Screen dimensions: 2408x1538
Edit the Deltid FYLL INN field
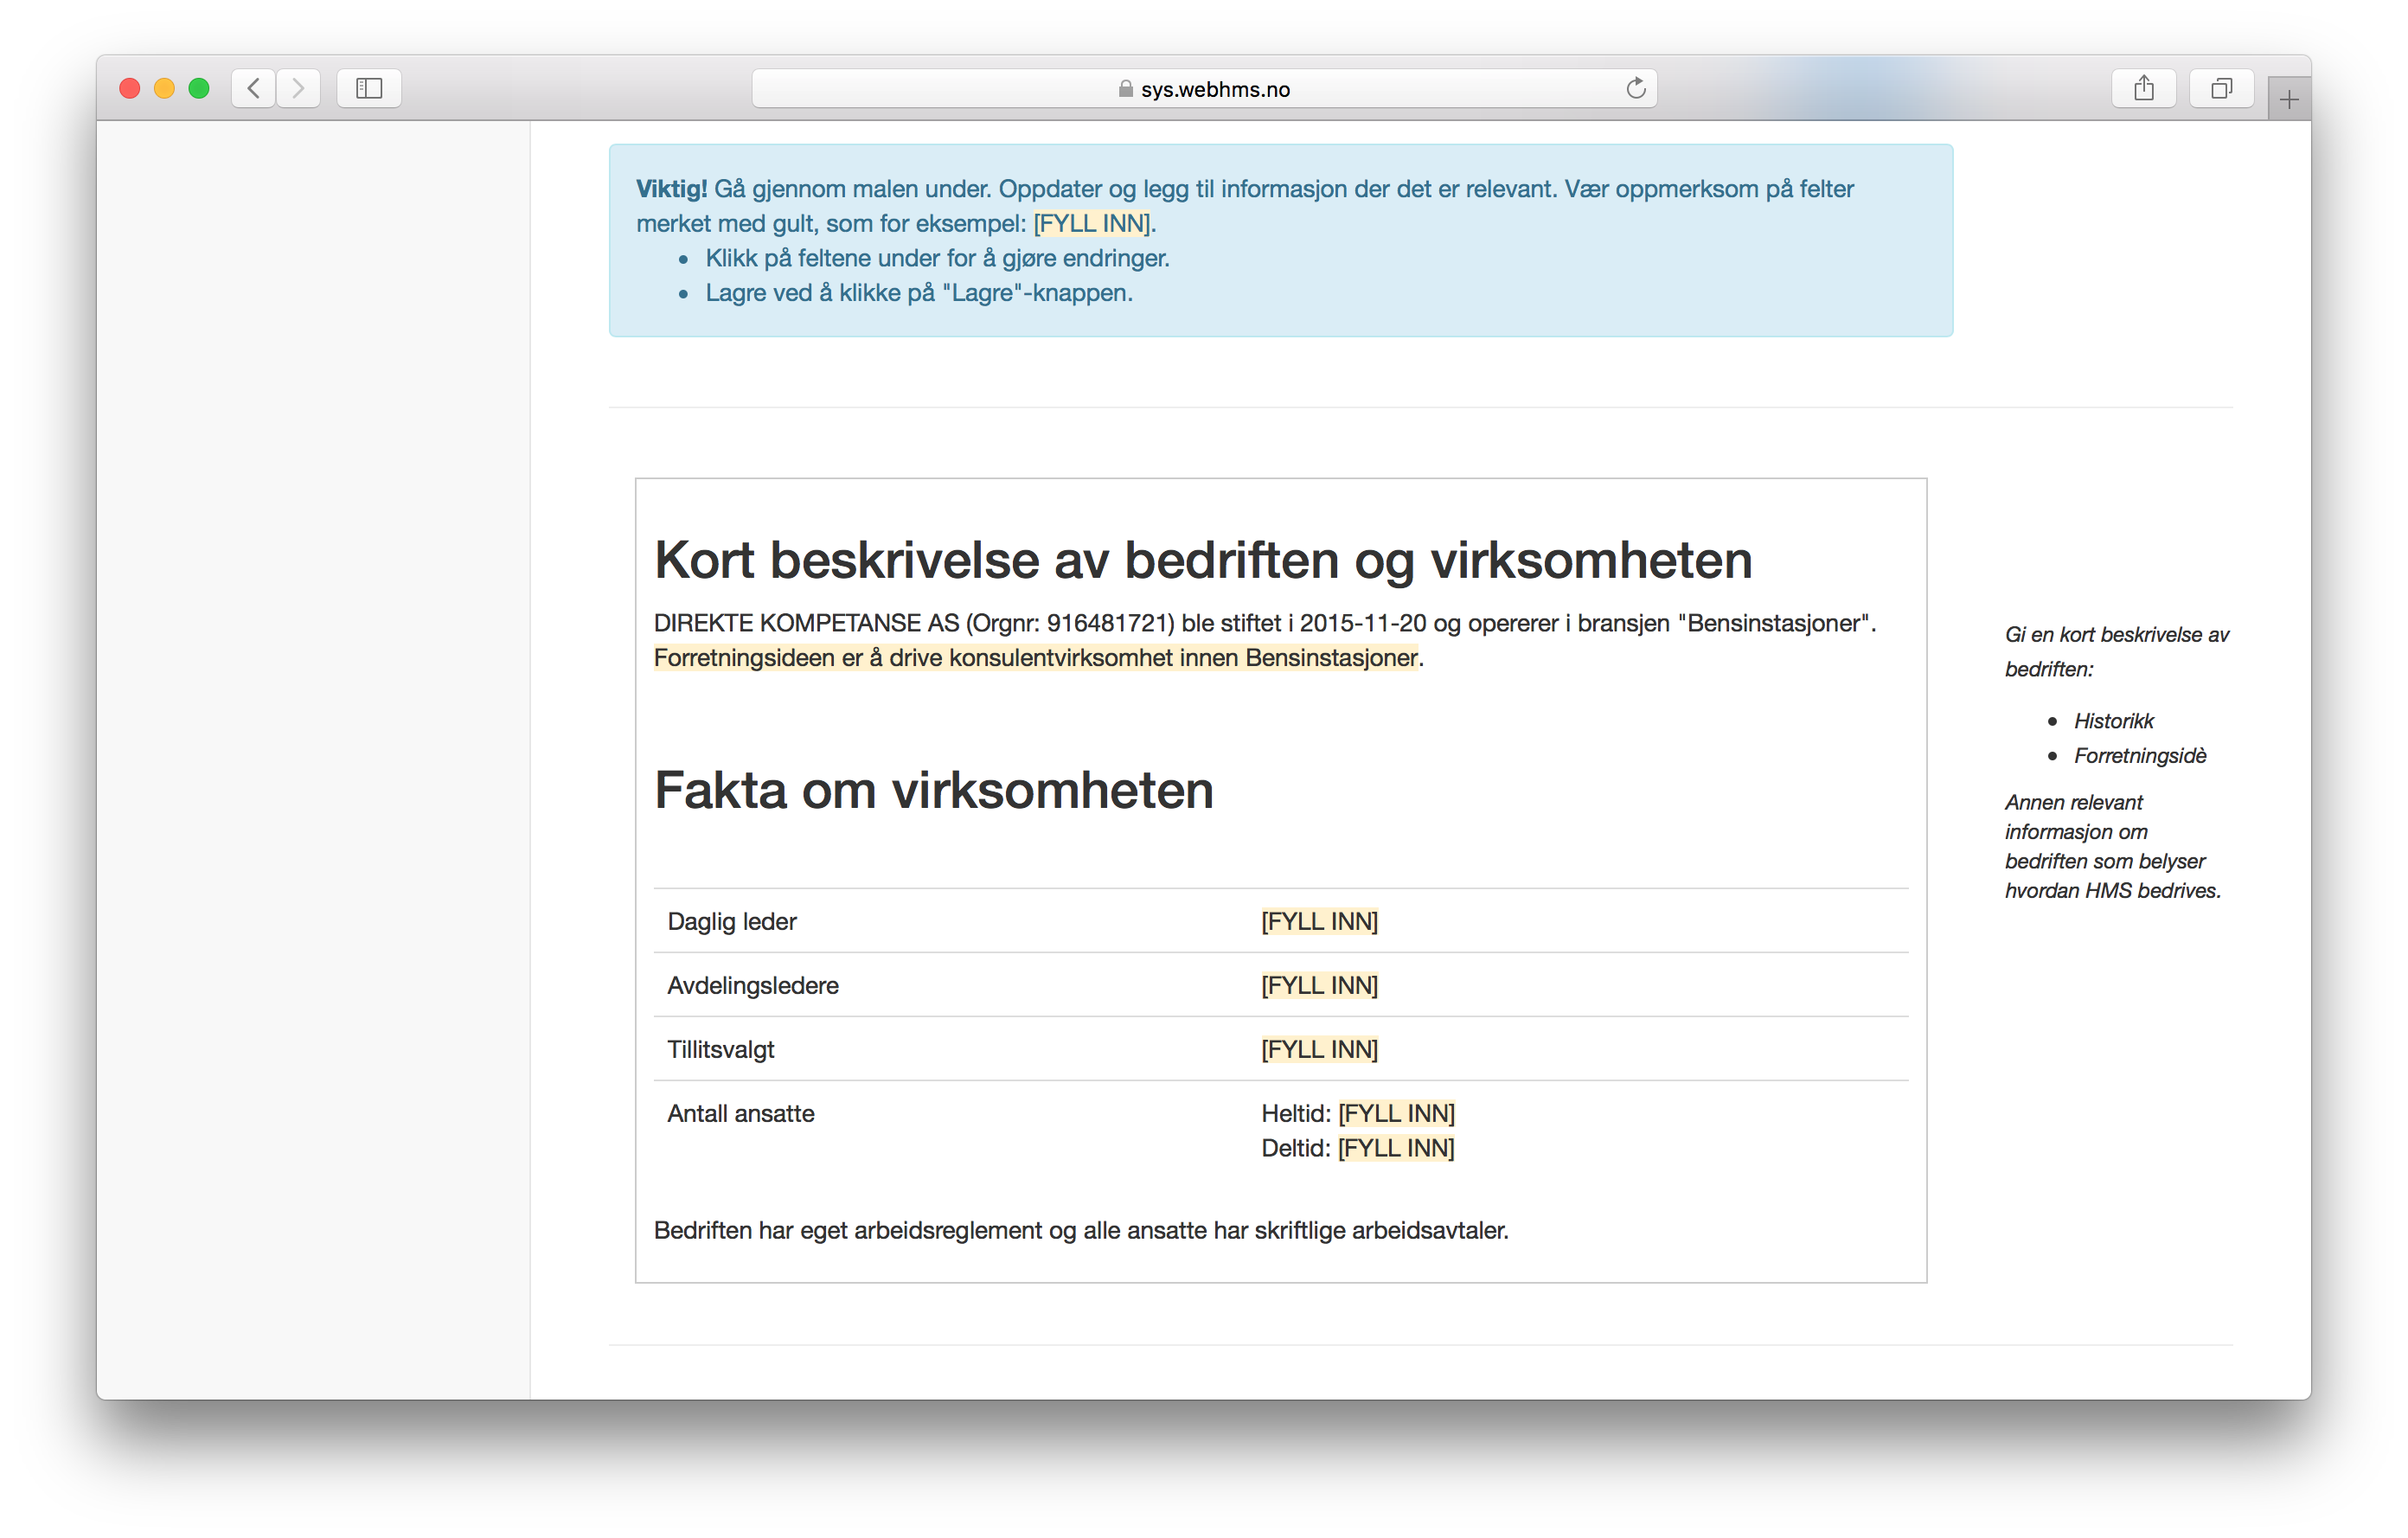(x=1396, y=1148)
